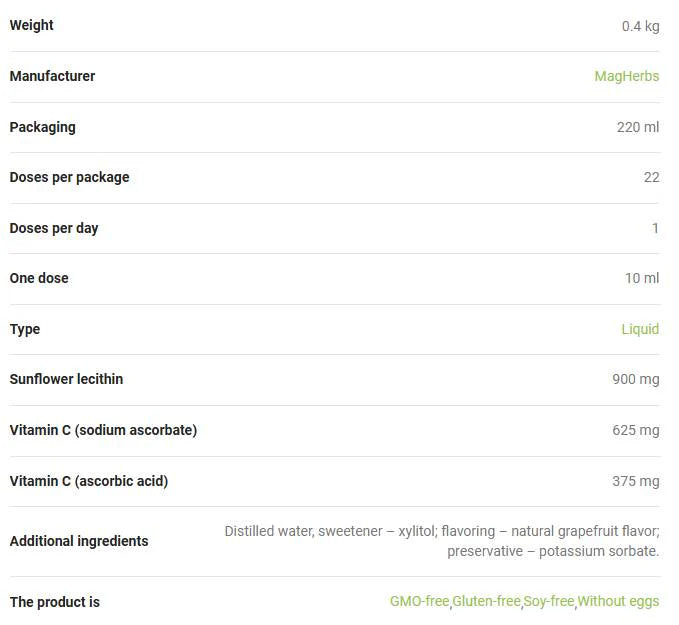The width and height of the screenshot is (679, 625).
Task: Click the Packaging 220 ml value
Action: click(x=637, y=127)
